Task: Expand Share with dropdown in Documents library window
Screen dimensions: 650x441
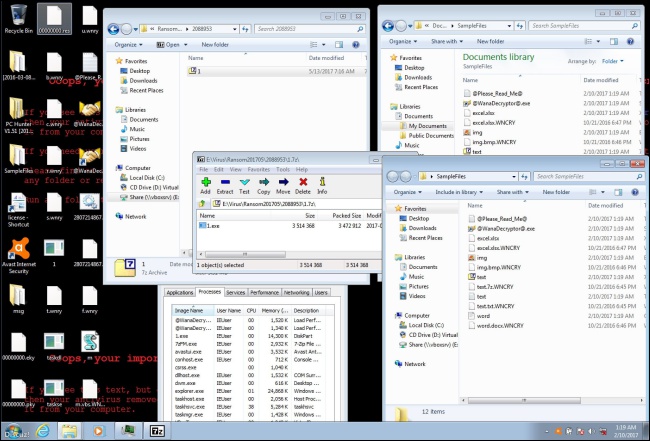Action: (446, 41)
